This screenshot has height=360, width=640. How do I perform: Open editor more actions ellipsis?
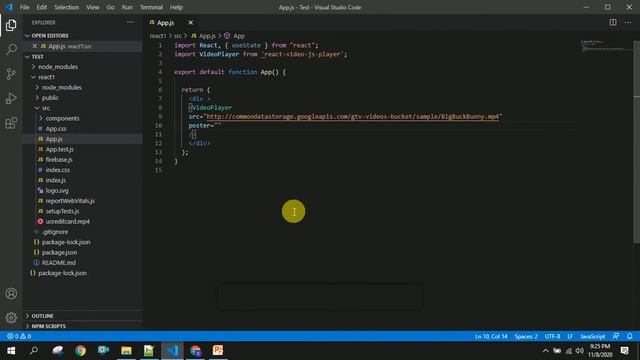tap(628, 22)
